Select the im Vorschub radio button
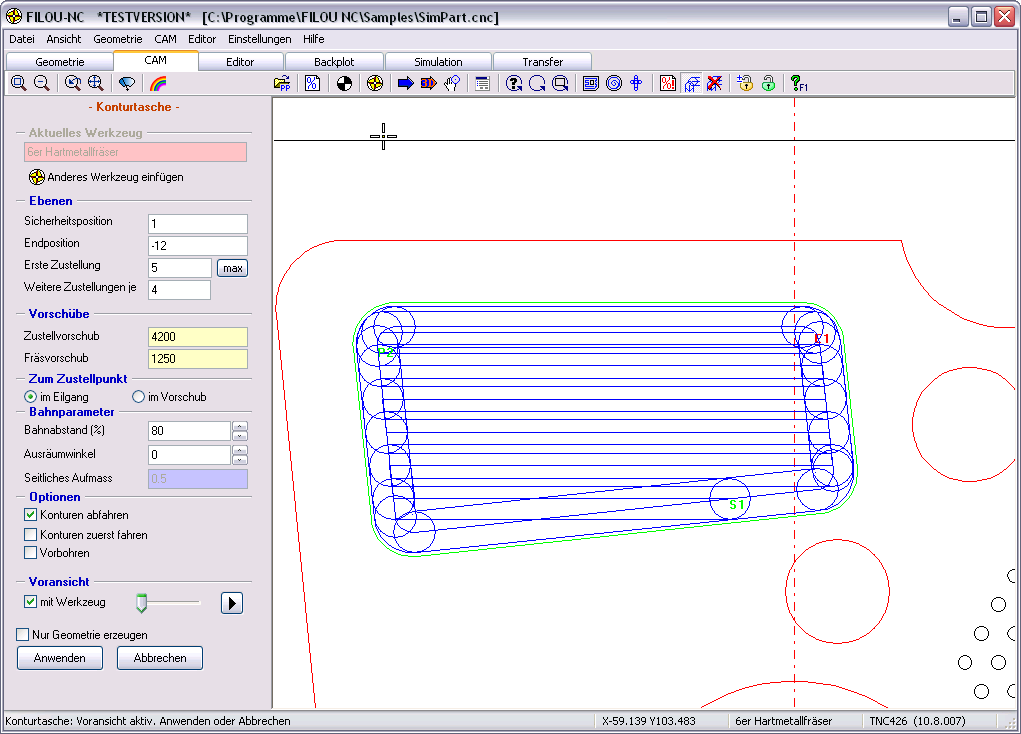The width and height of the screenshot is (1021, 734). 139,397
